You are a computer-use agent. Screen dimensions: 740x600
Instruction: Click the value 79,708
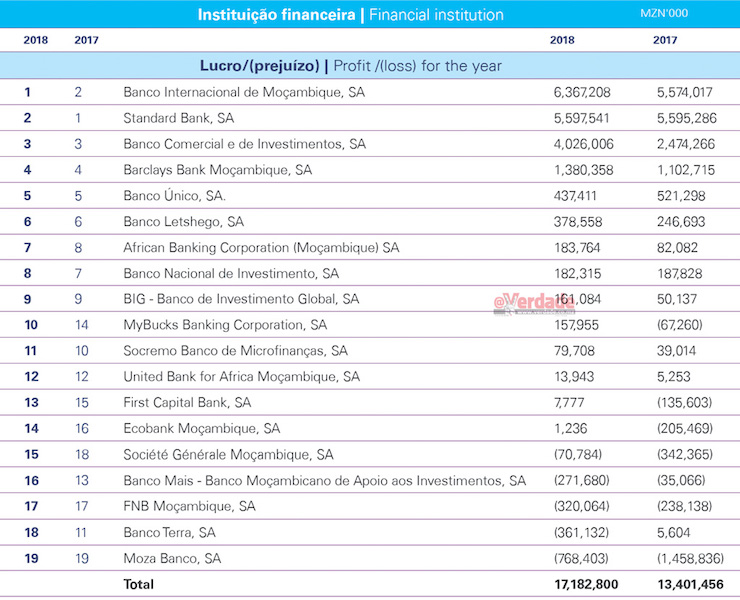point(574,351)
